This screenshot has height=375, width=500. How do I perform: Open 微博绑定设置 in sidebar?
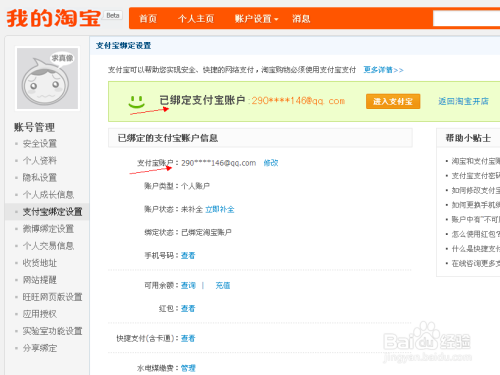click(x=48, y=229)
